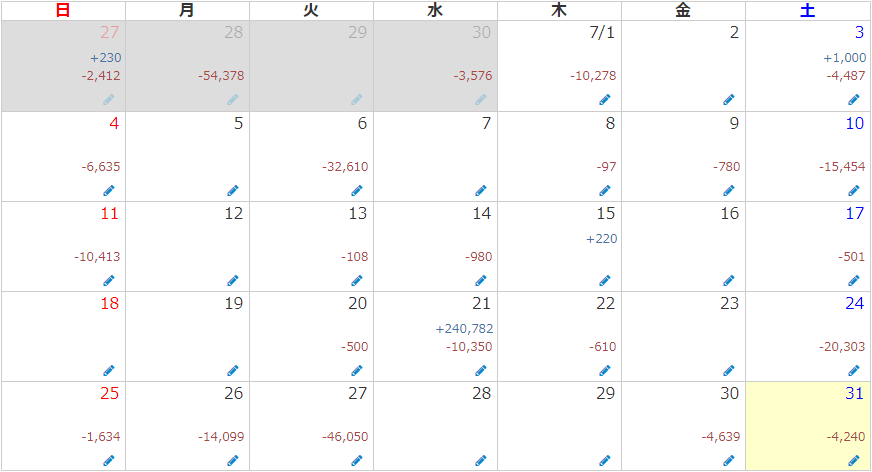Click the pencil icon for July 12
Viewport: 872px width, 472px height.
coord(232,280)
